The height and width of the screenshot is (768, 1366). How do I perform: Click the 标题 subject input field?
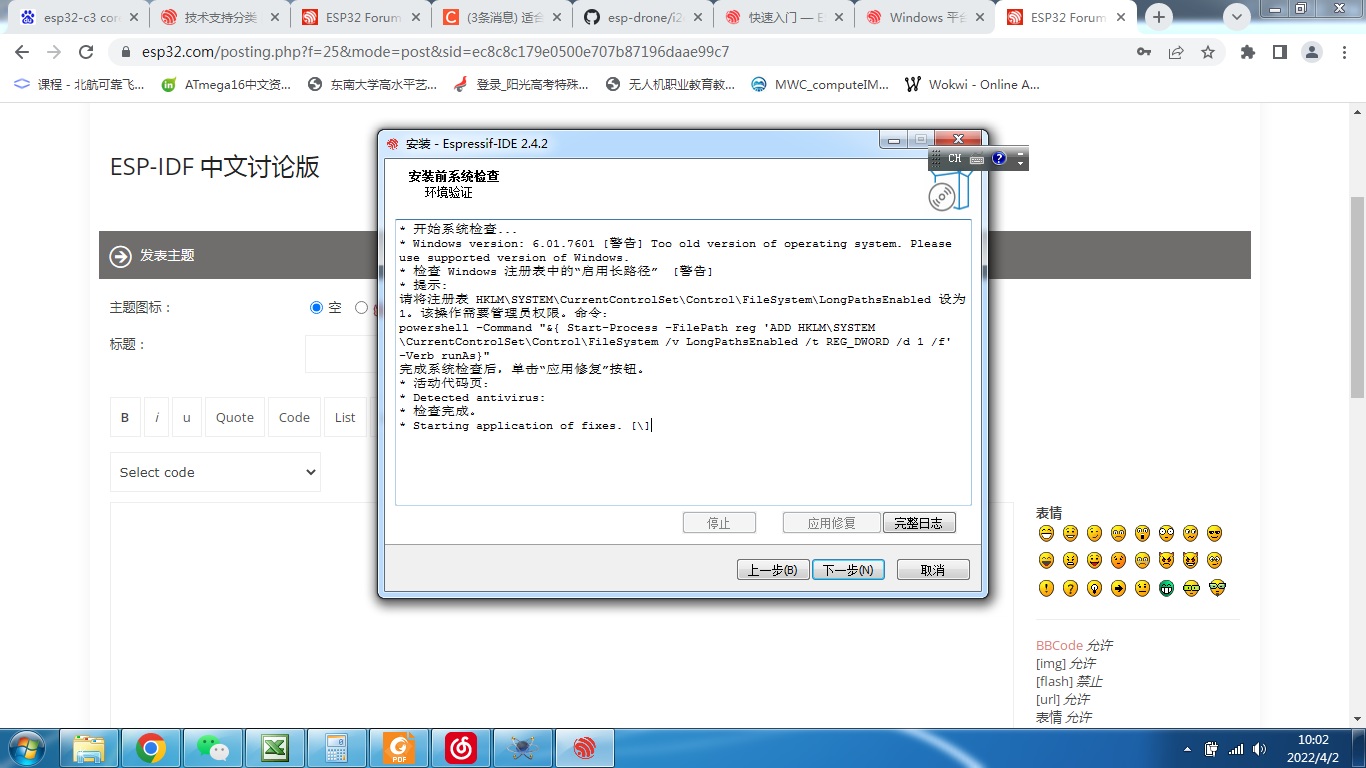pos(340,354)
